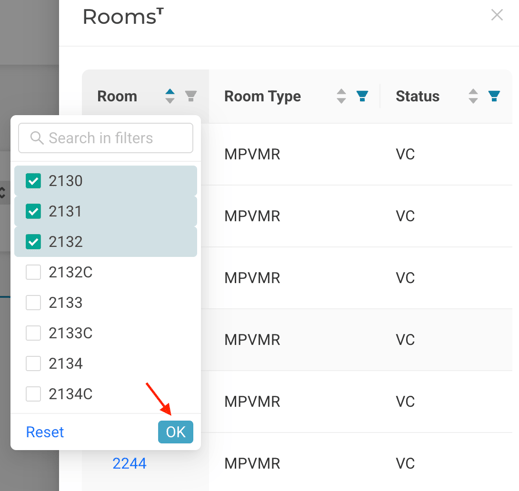519x491 pixels.
Task: Uncheck room 2130 checkbox
Action: [33, 181]
